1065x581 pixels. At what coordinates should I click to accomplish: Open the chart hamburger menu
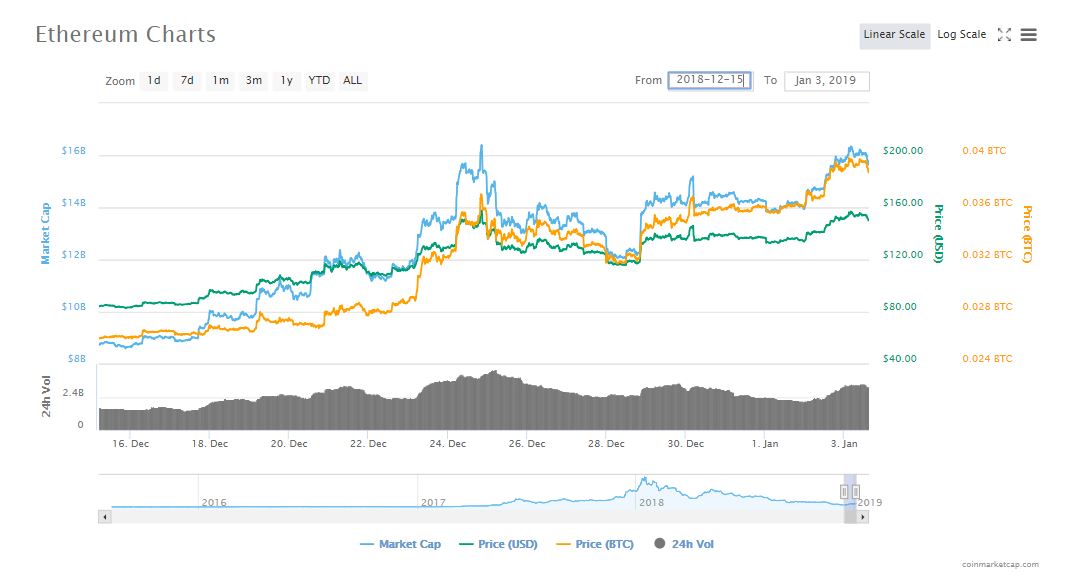point(1028,35)
